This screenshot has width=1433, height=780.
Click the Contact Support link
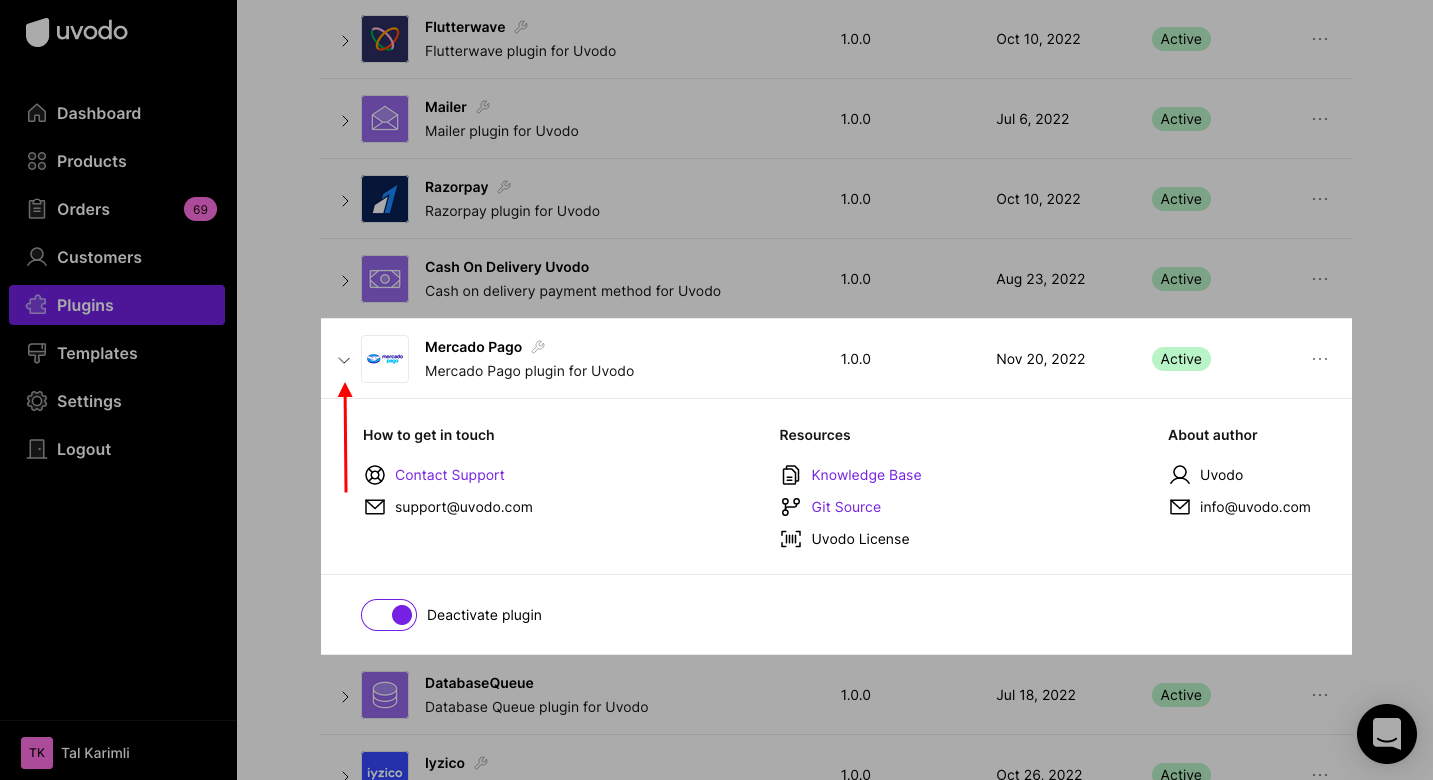(450, 475)
